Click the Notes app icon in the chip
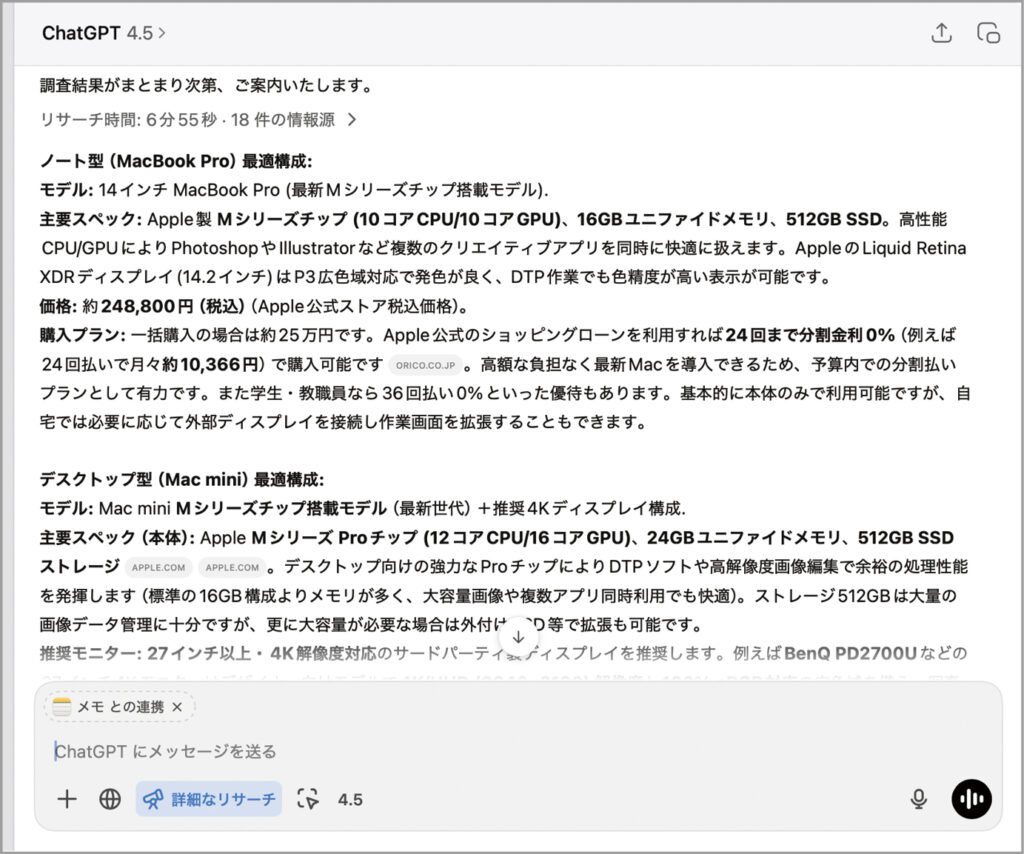The width and height of the screenshot is (1024, 854). [62, 706]
